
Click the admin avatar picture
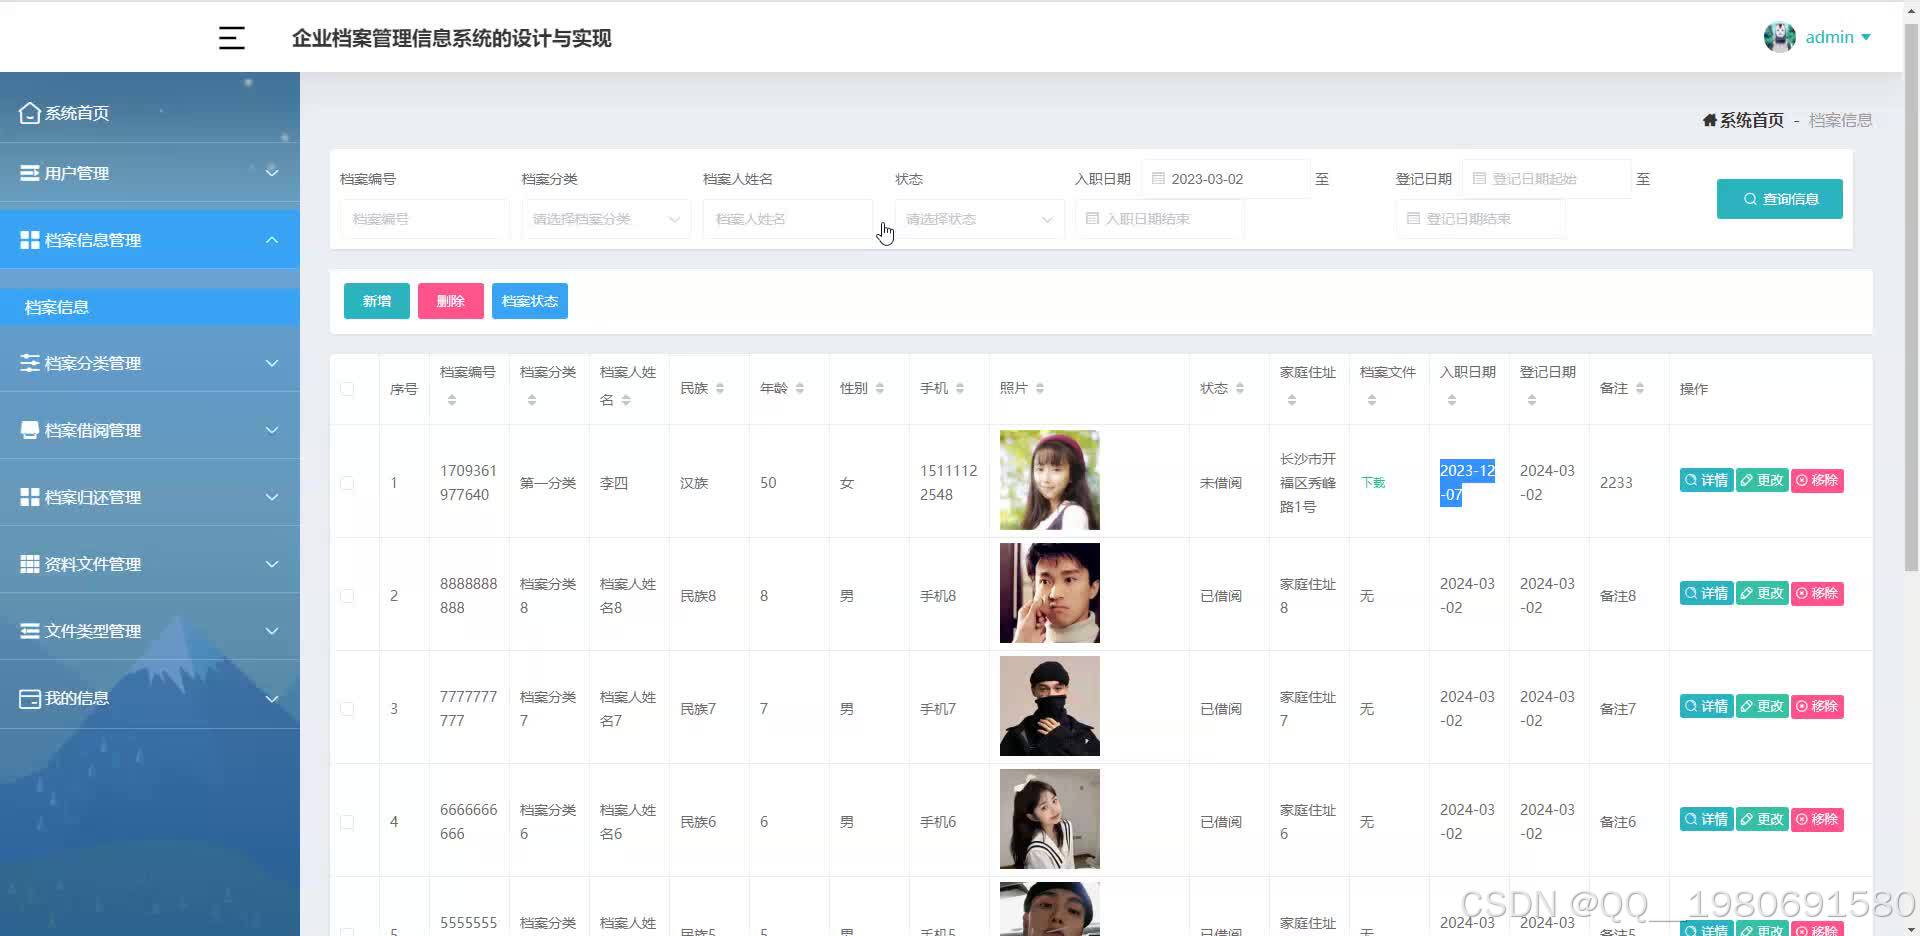(1779, 37)
